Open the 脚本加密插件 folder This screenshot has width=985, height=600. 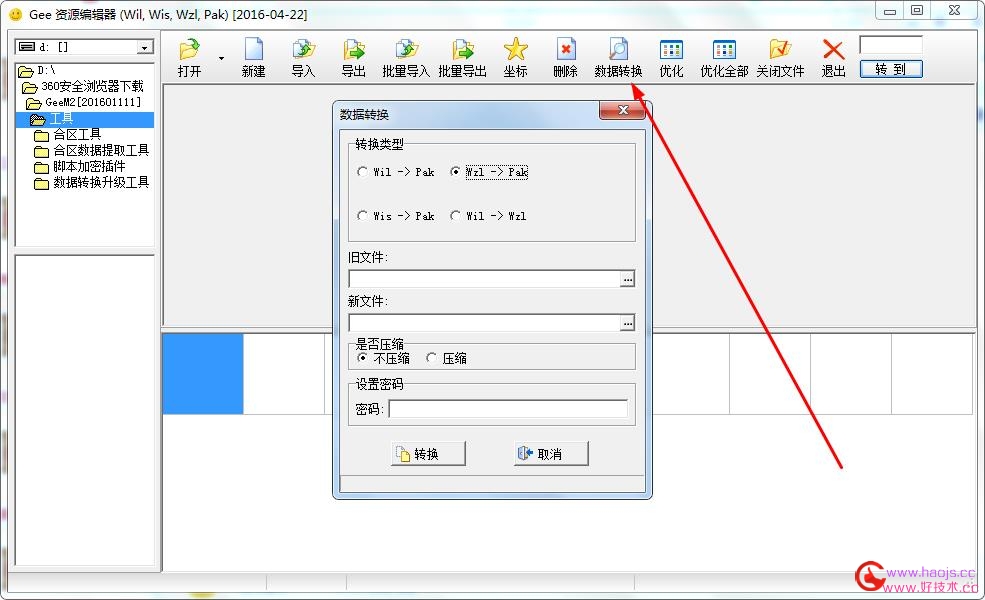click(x=80, y=166)
